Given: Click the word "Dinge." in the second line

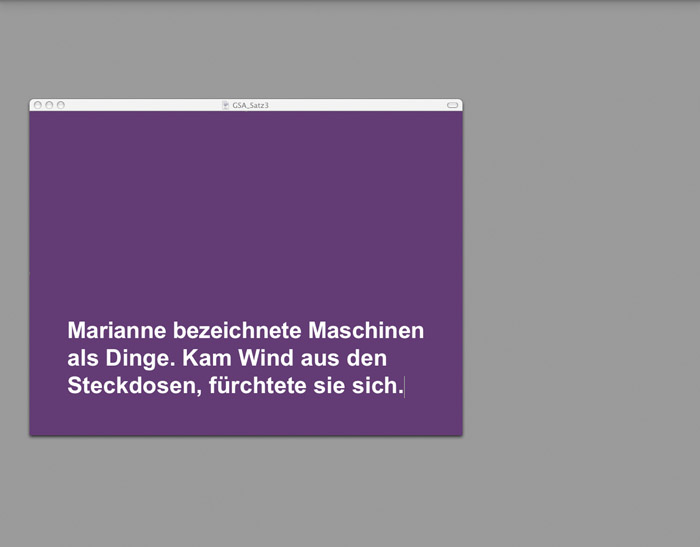Looking at the screenshot, I should tap(141, 359).
